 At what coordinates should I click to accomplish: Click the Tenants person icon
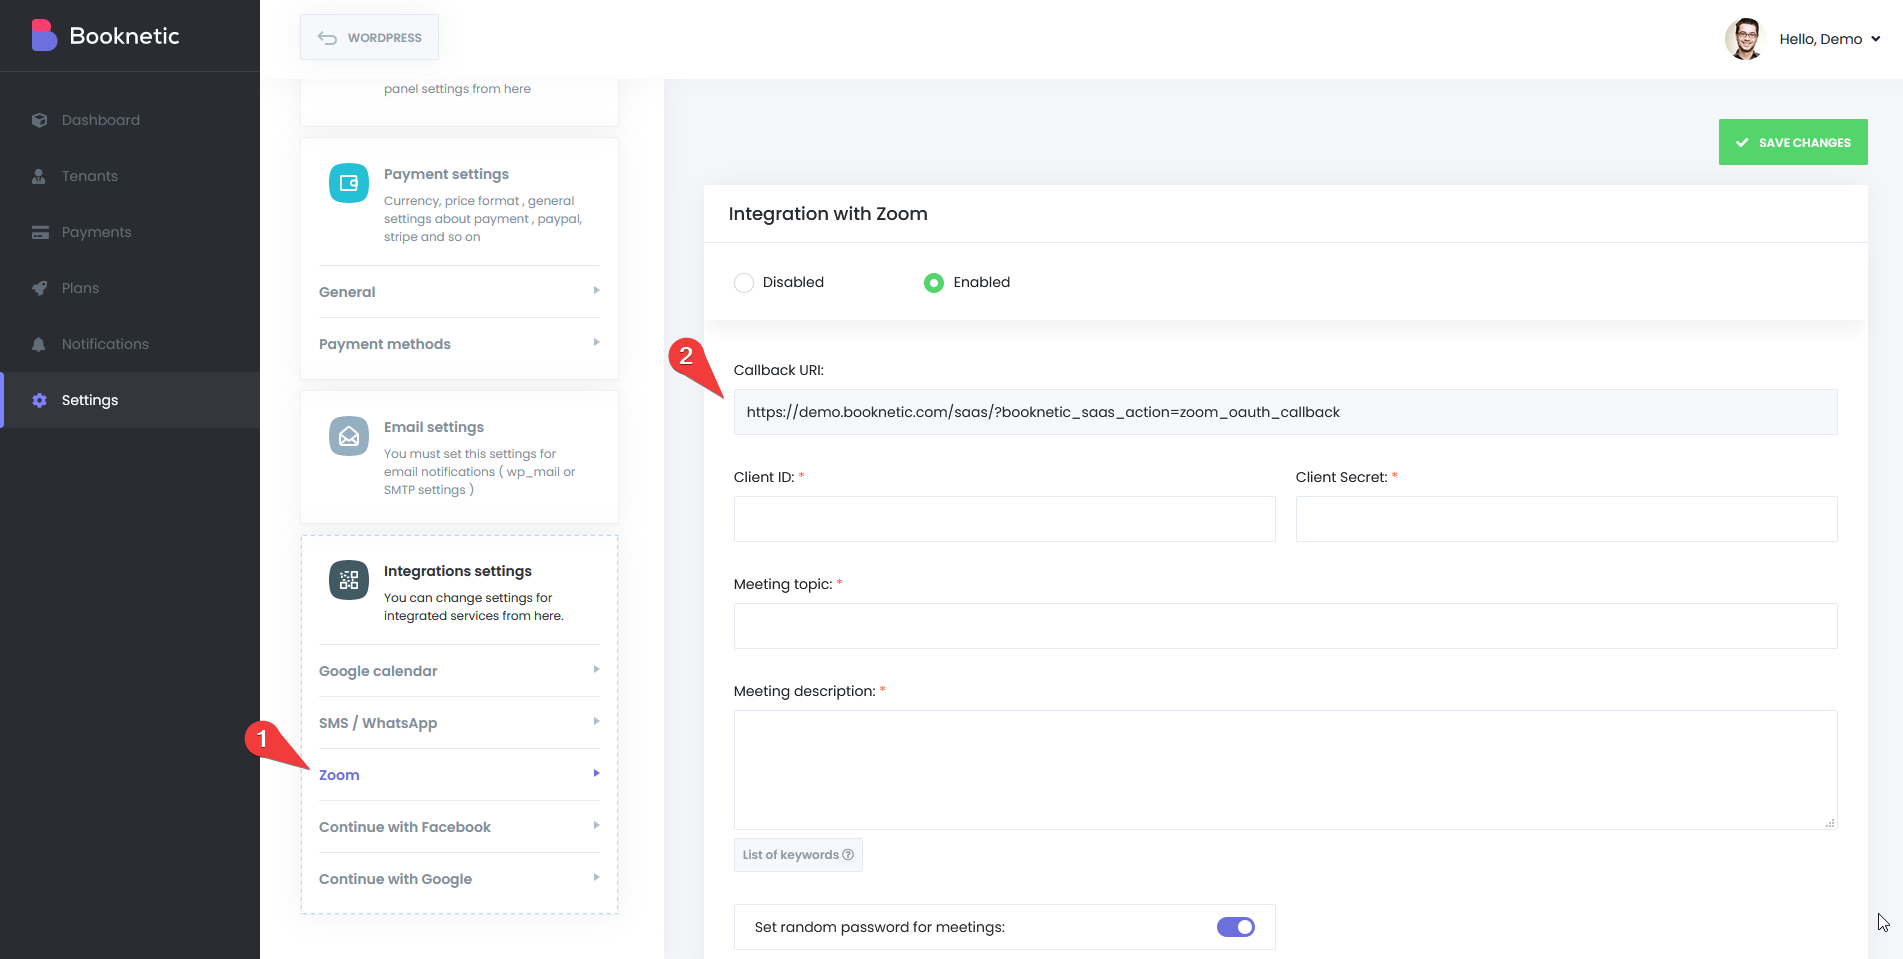39,176
